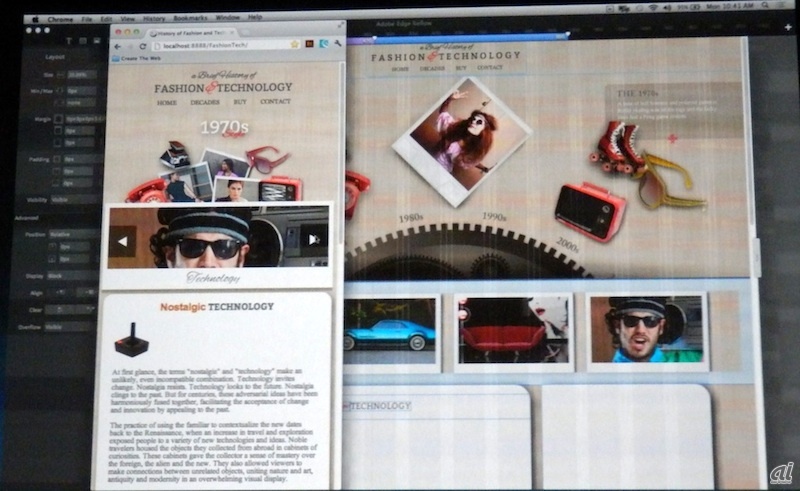Click the 2000s label on the gear
Image resolution: width=800 pixels, height=491 pixels.
[x=567, y=244]
